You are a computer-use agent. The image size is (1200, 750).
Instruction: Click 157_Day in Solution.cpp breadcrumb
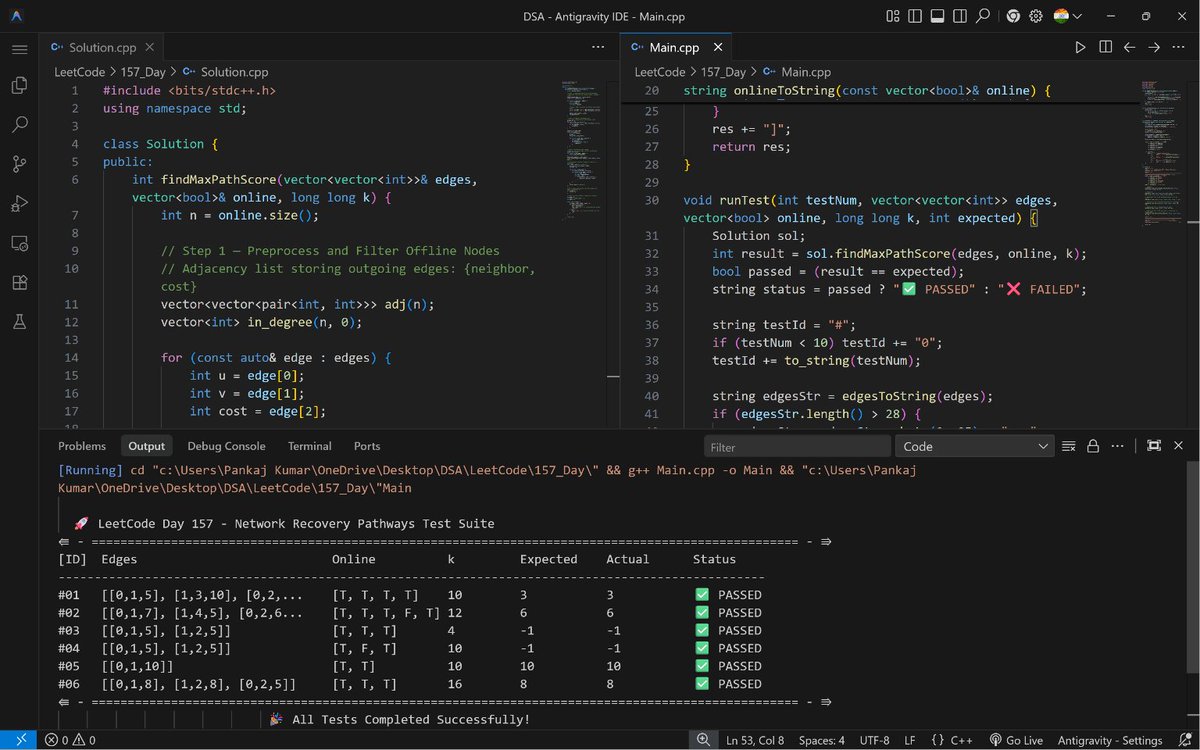pos(143,72)
